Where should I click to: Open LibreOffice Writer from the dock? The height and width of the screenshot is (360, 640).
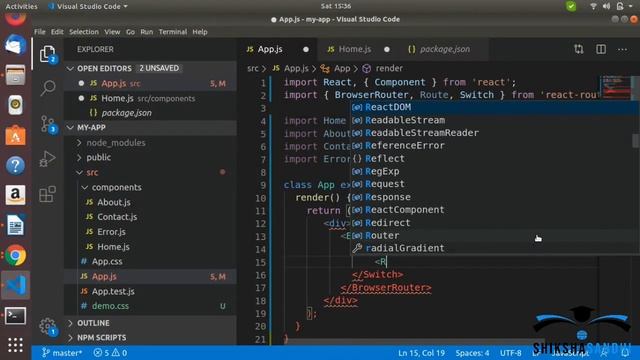16,225
